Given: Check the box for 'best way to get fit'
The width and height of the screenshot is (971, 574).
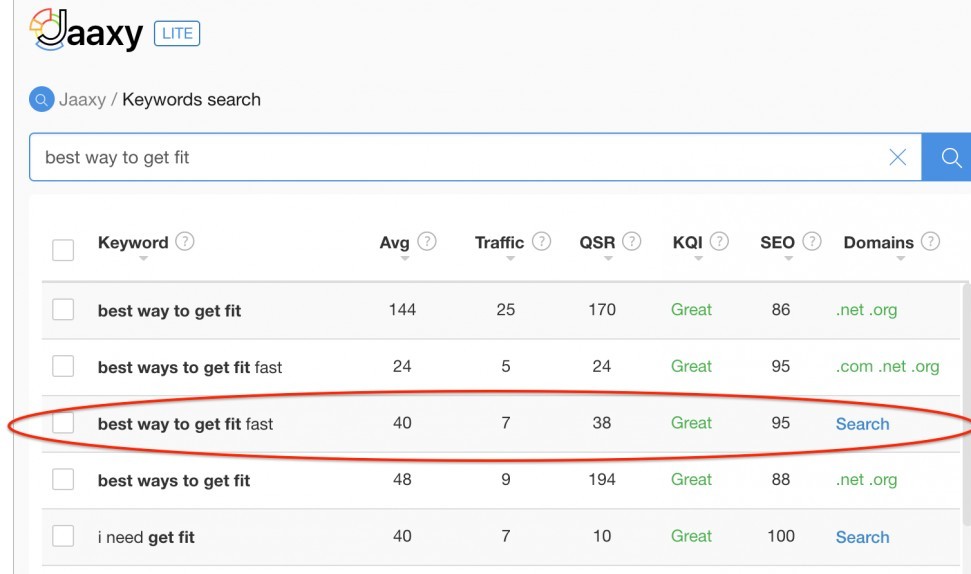Looking at the screenshot, I should pos(63,309).
